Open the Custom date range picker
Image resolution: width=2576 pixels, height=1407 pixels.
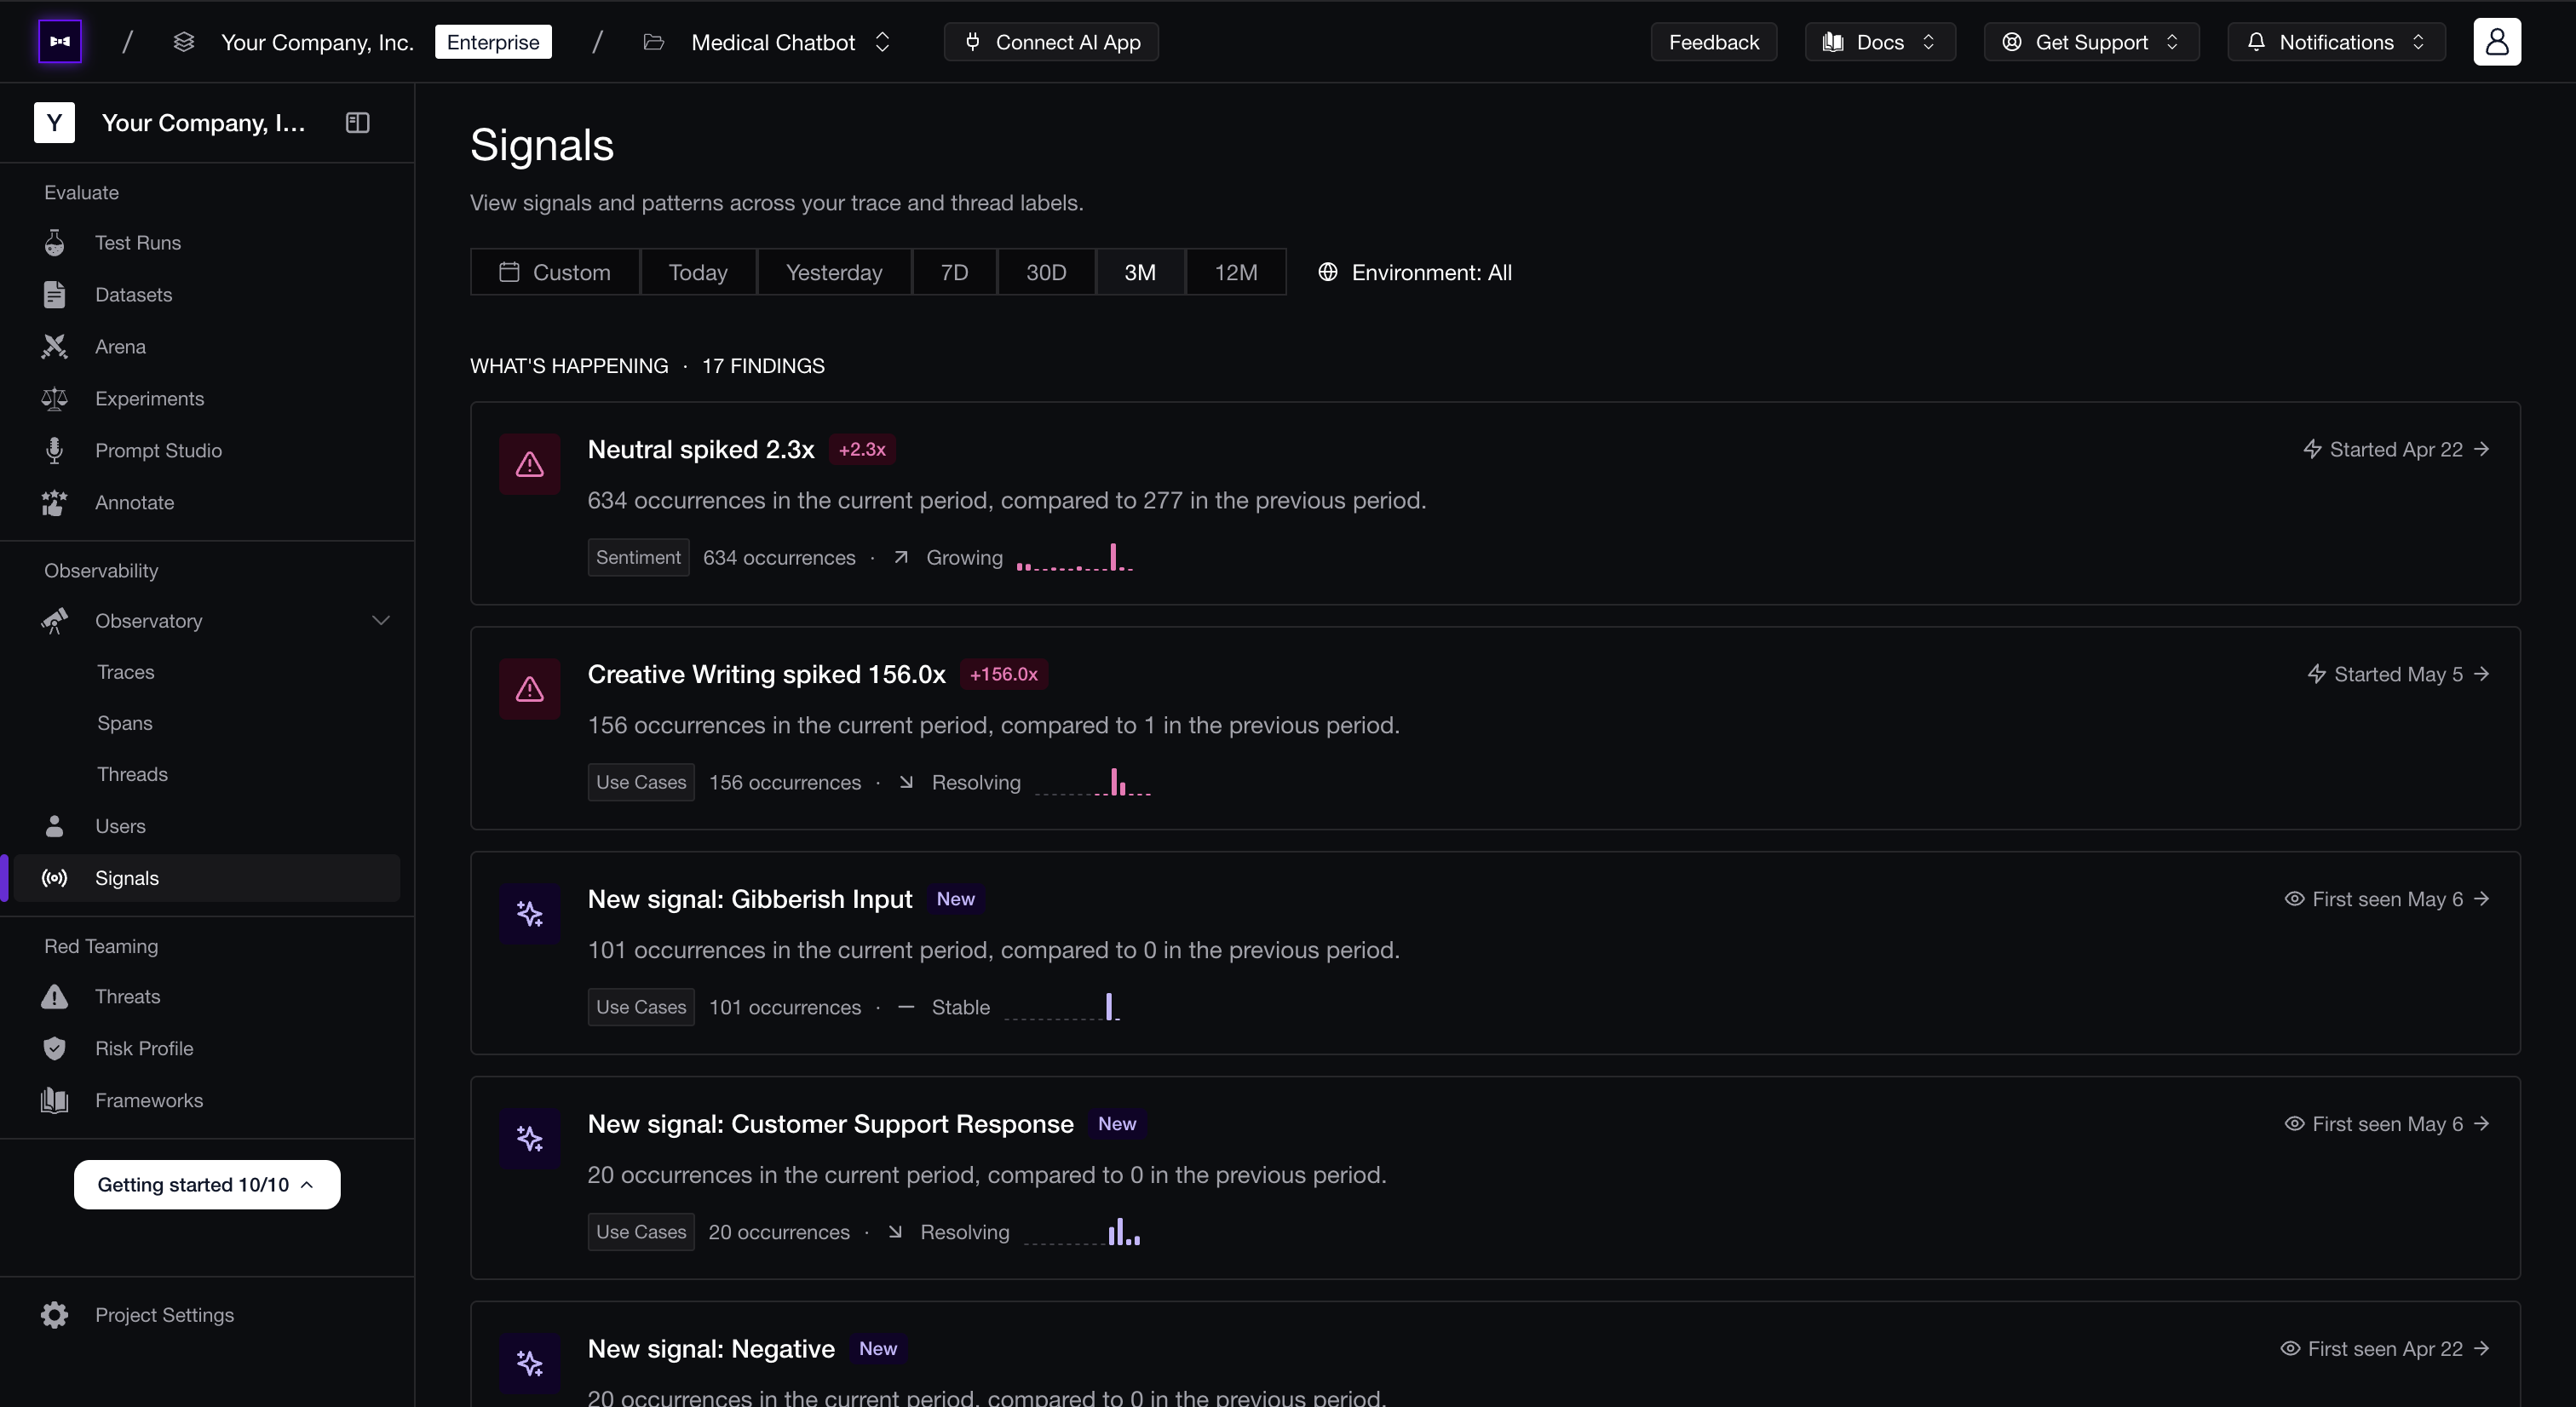[x=555, y=272]
